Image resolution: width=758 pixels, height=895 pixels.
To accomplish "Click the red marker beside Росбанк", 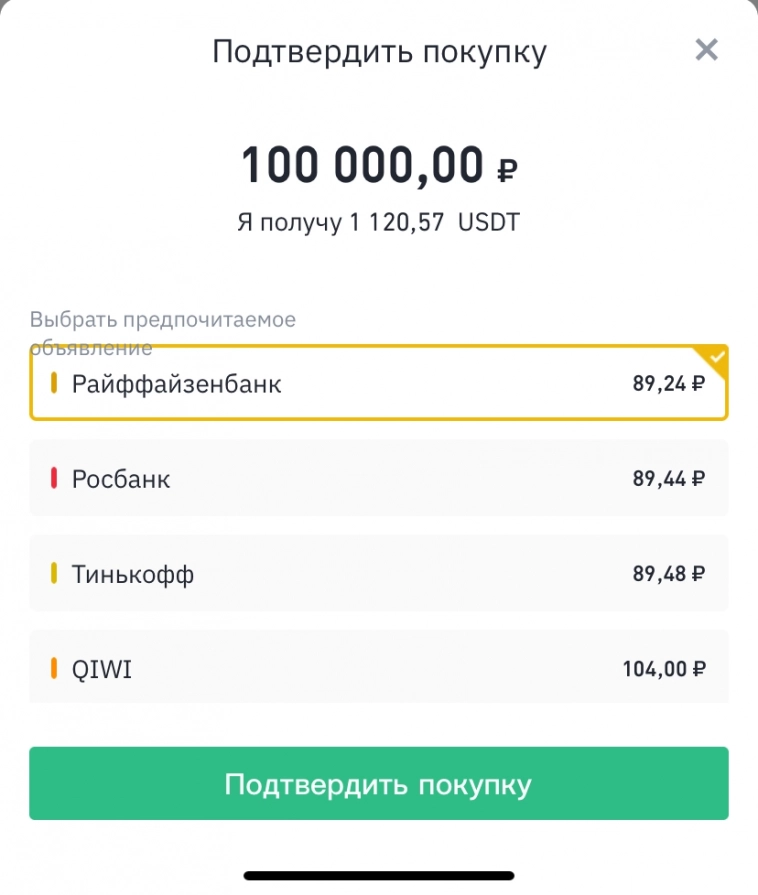I will (54, 479).
